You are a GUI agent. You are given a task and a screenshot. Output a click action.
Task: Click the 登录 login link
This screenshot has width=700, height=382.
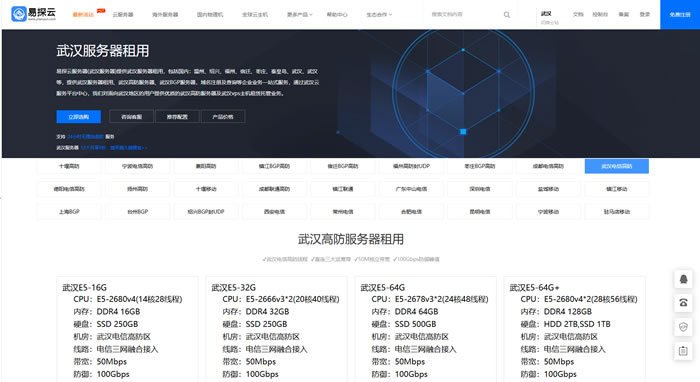[x=645, y=14]
